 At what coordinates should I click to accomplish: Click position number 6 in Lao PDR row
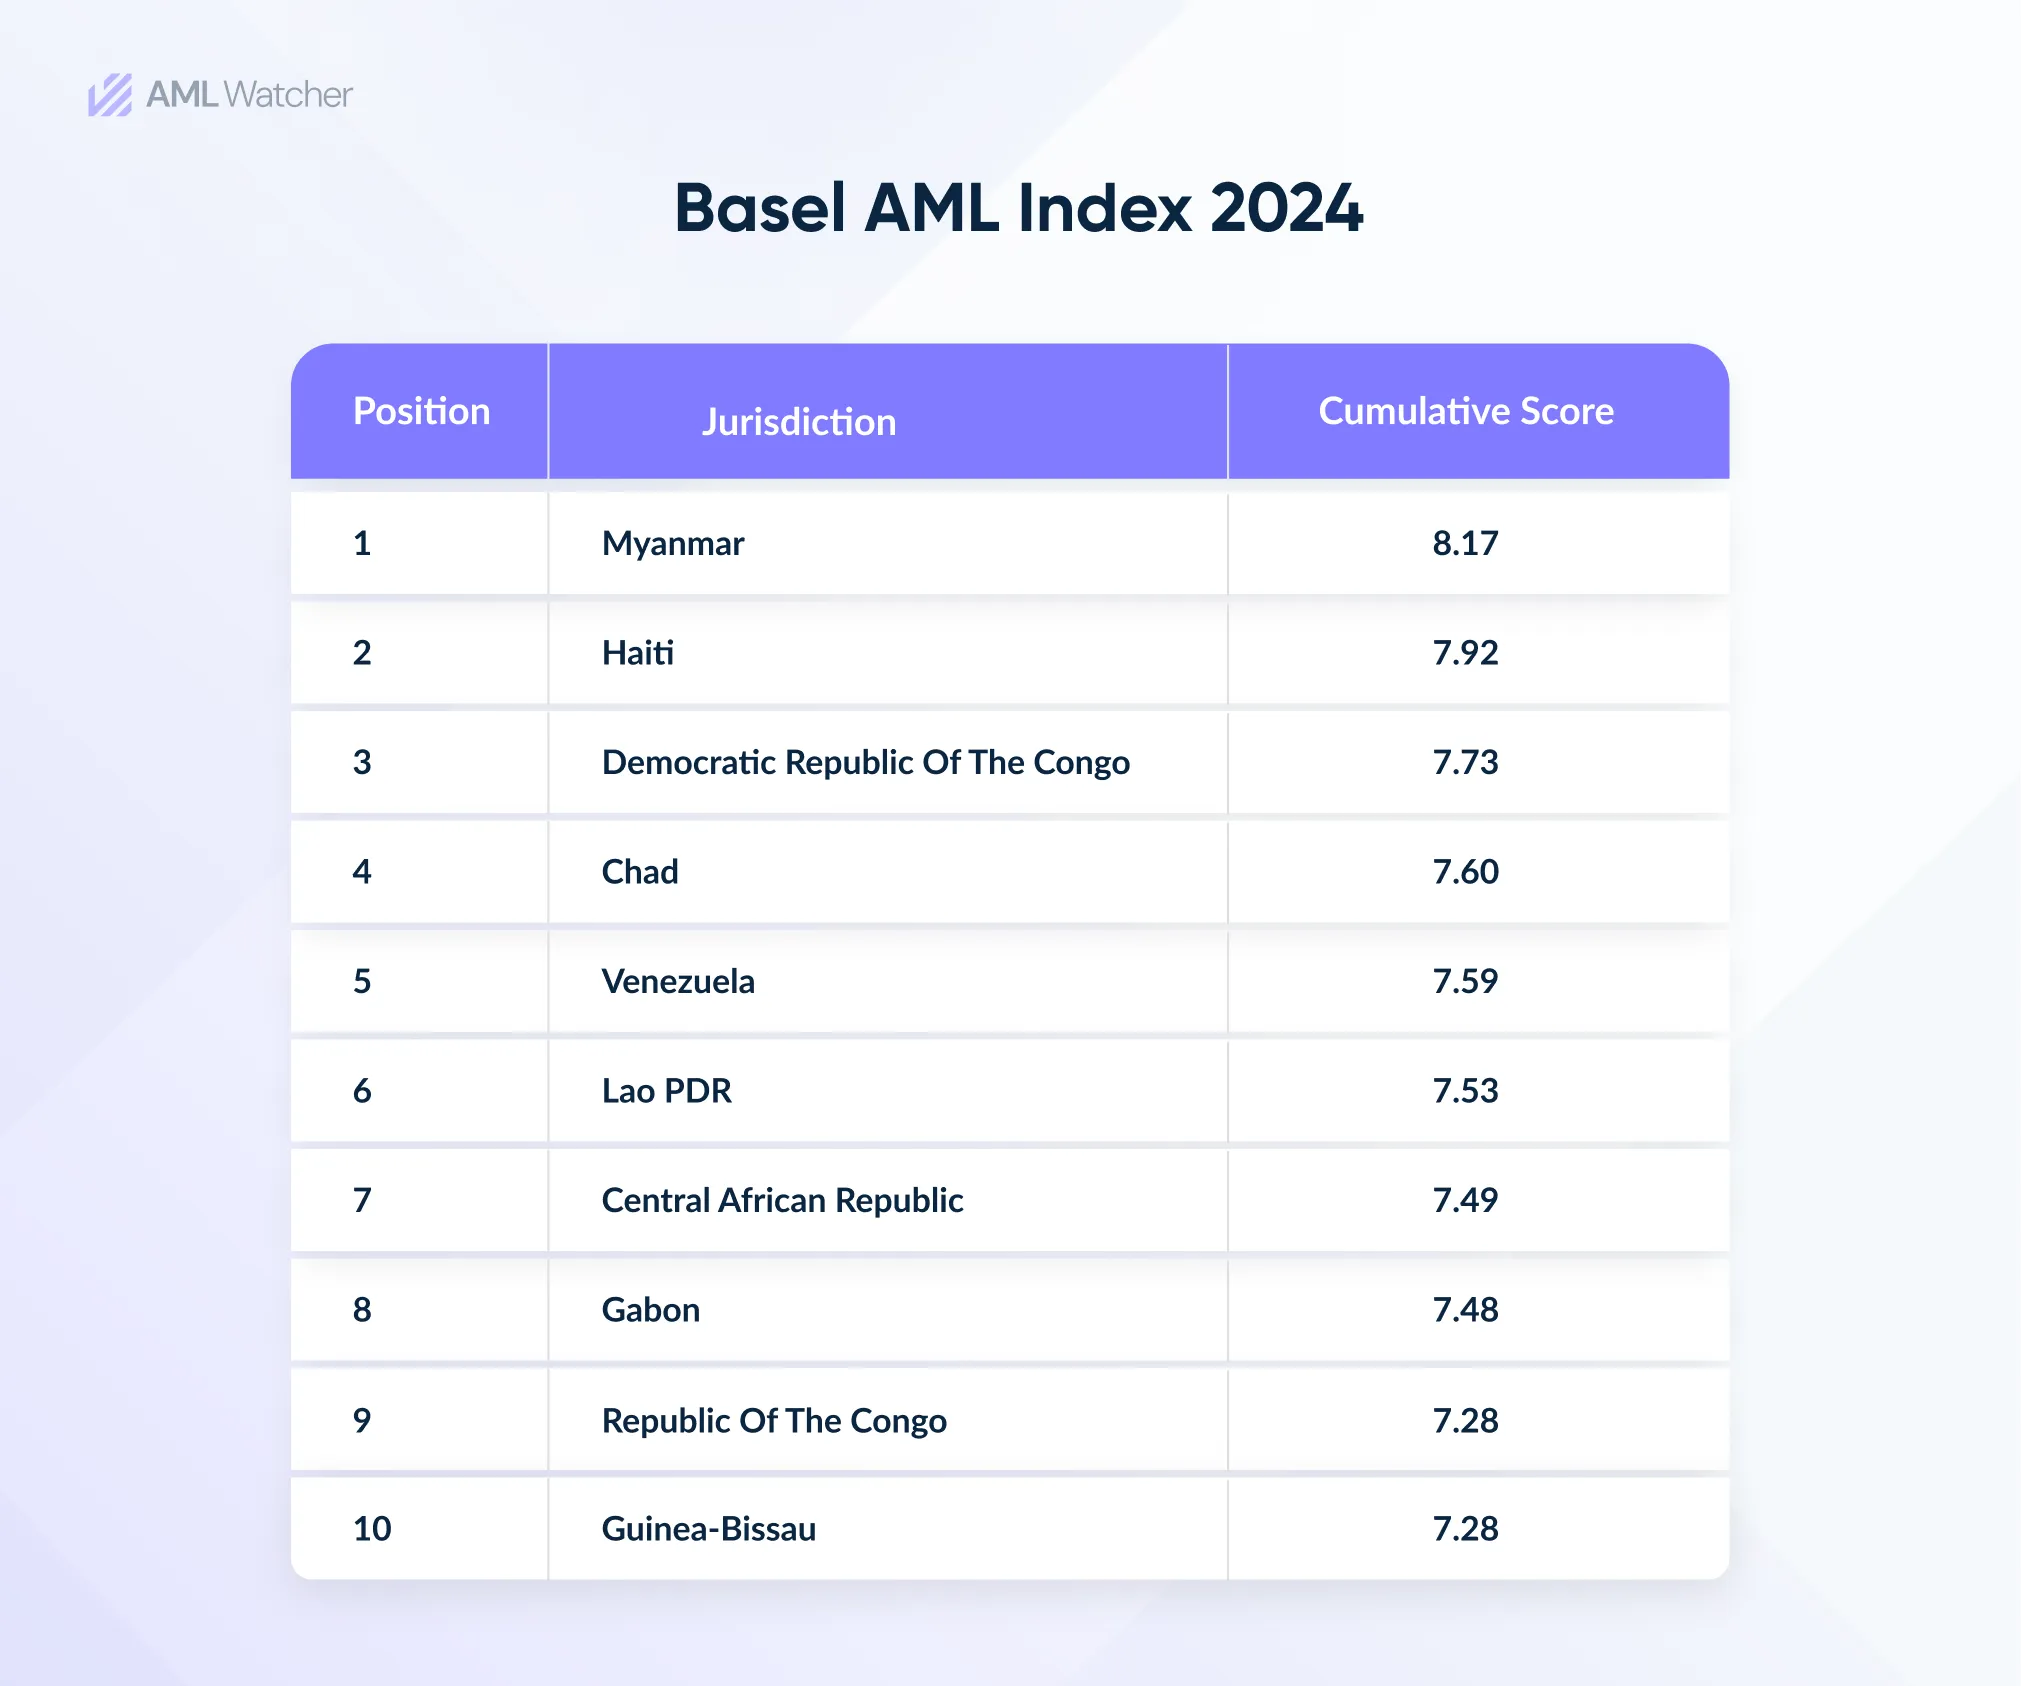coord(362,1090)
